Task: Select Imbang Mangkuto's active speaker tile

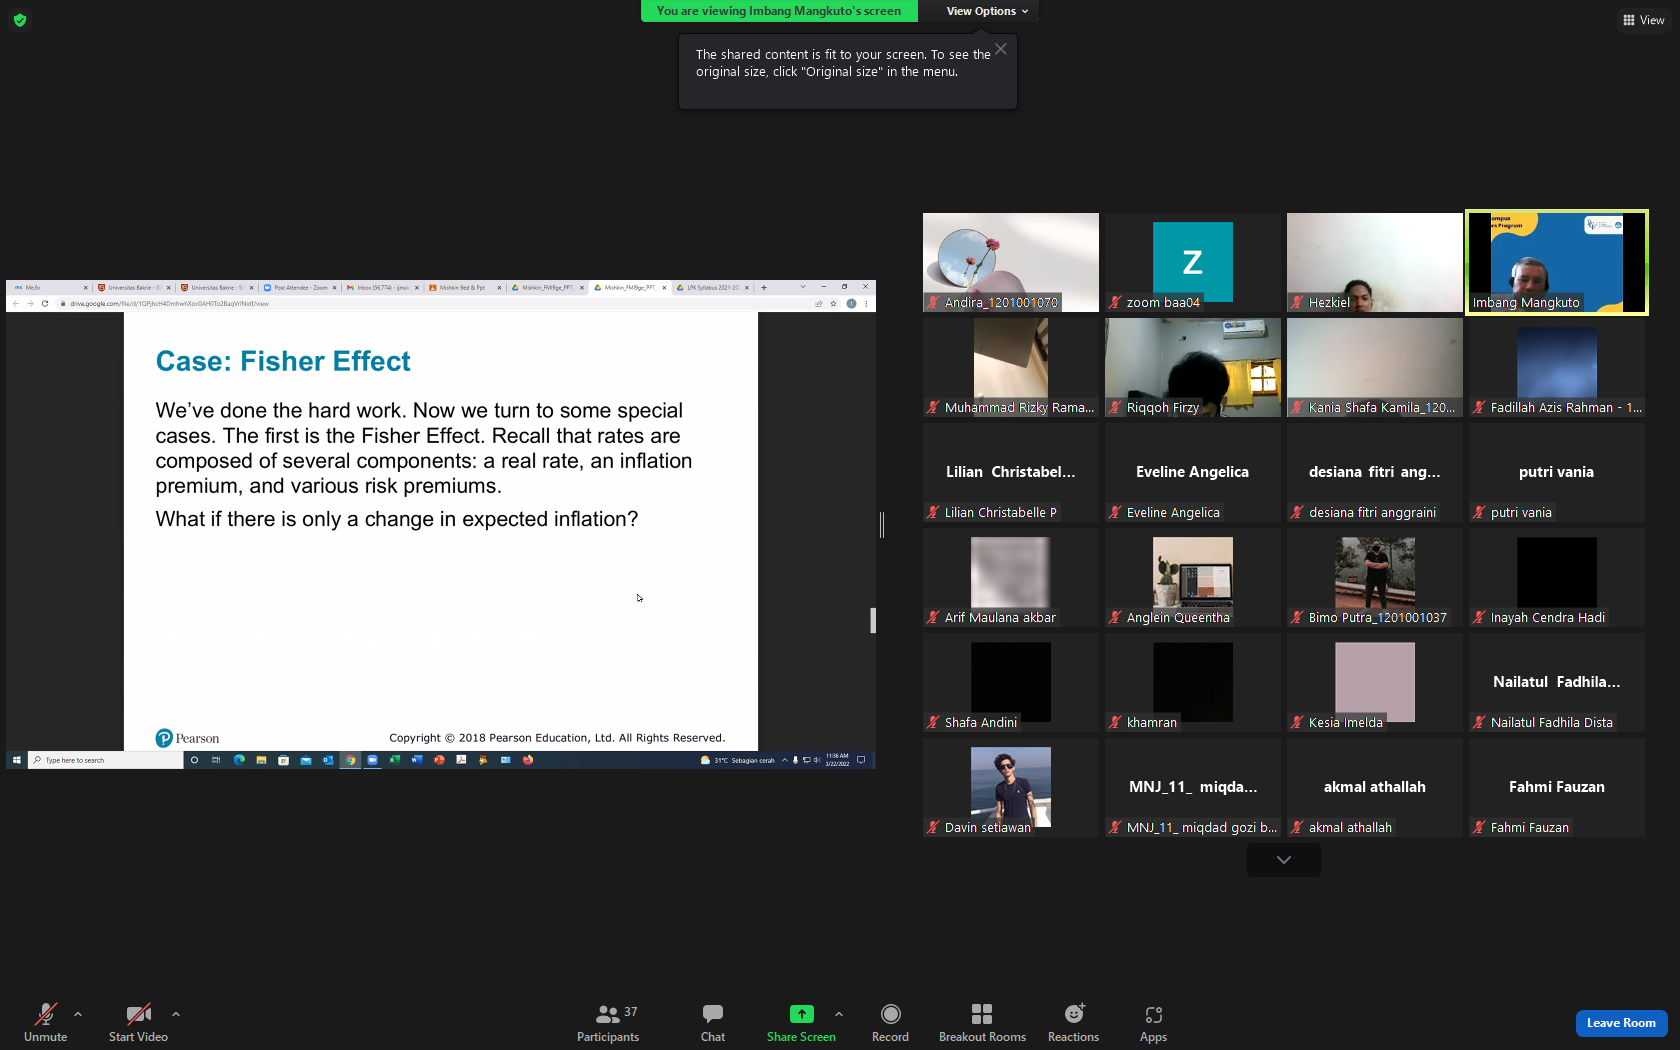Action: [x=1556, y=262]
